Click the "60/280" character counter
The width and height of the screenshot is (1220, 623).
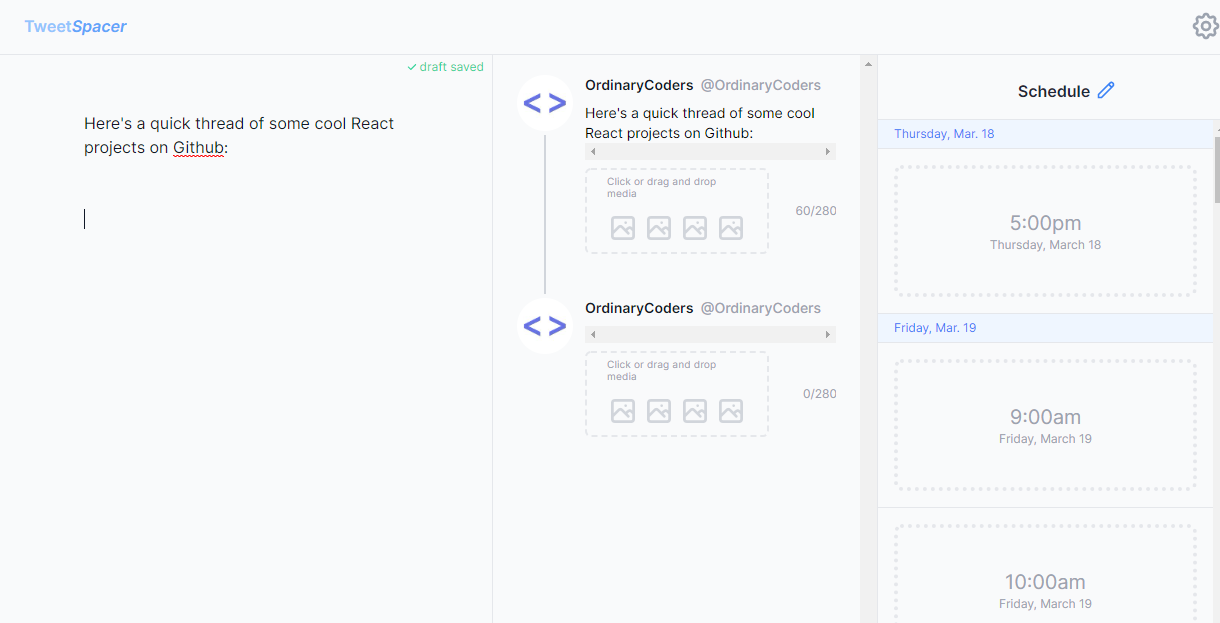click(x=816, y=211)
